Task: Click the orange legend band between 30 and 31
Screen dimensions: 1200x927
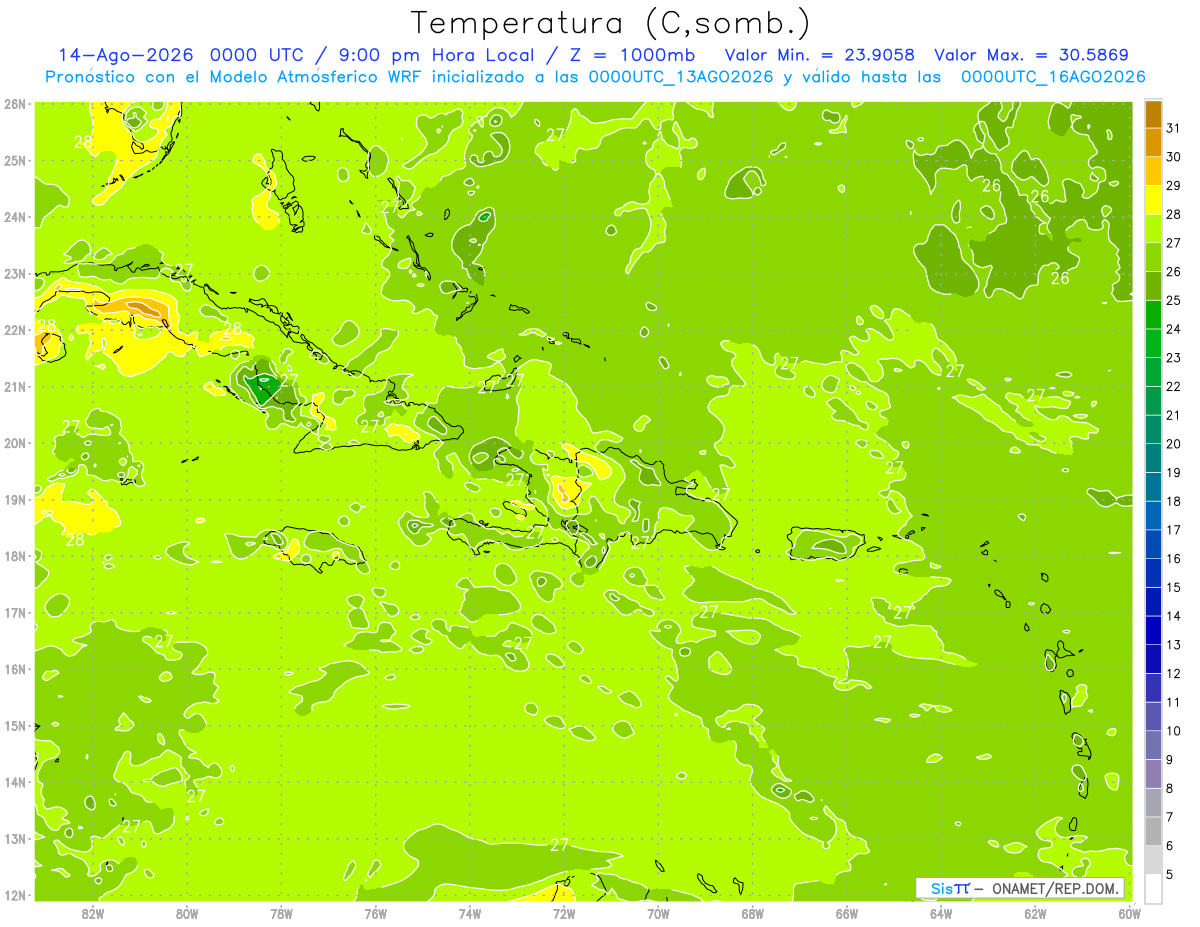Action: coord(1153,143)
